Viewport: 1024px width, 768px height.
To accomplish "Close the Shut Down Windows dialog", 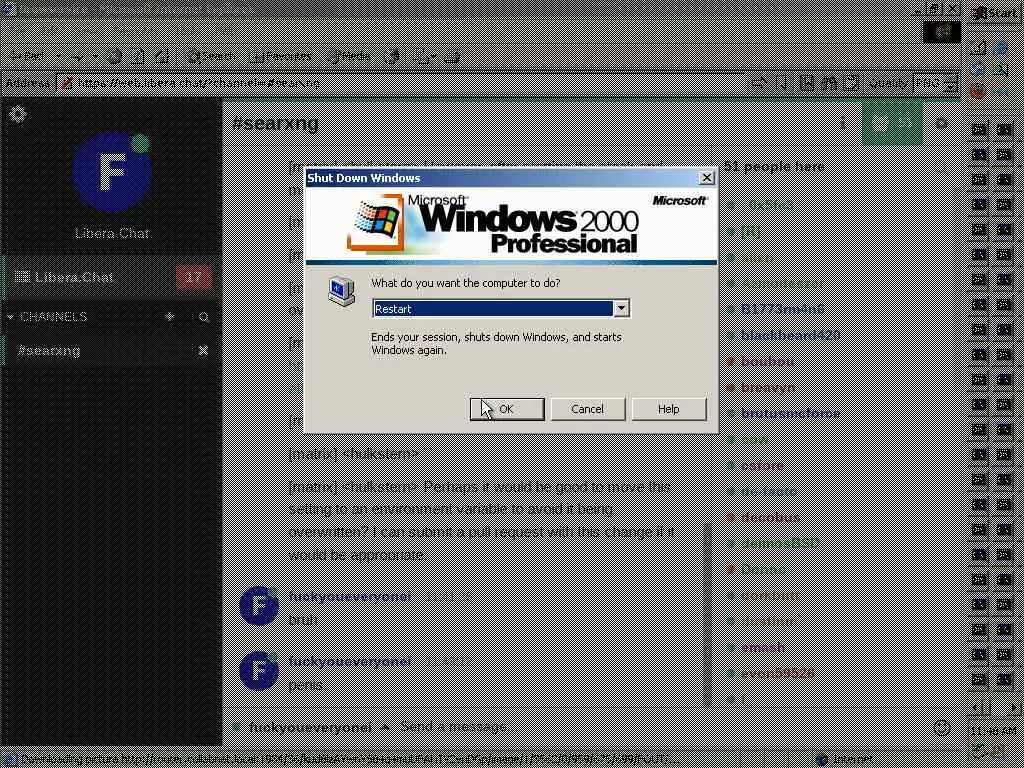I will point(707,178).
